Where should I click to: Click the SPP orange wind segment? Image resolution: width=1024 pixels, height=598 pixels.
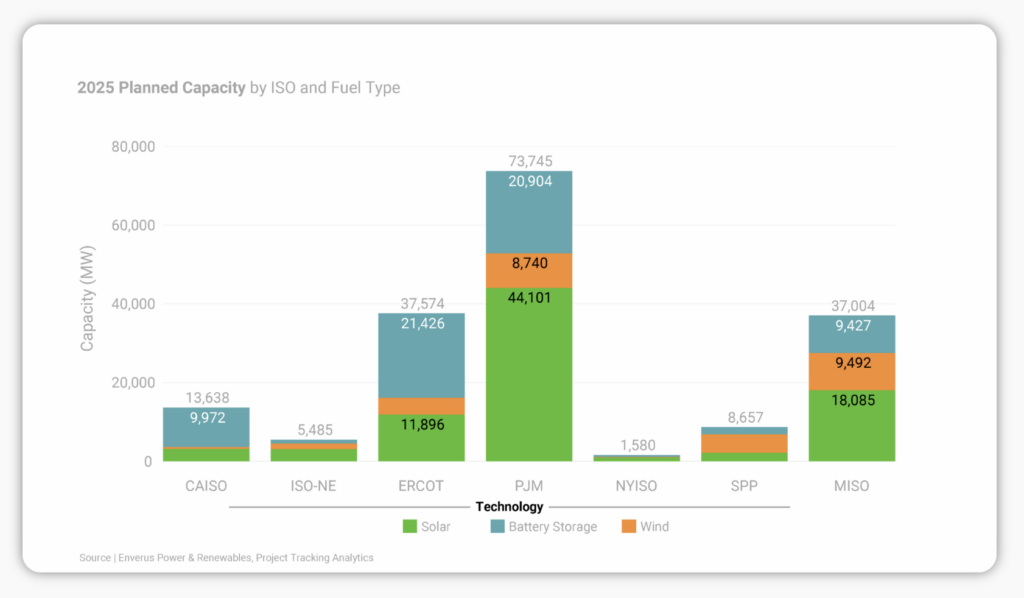tap(744, 443)
